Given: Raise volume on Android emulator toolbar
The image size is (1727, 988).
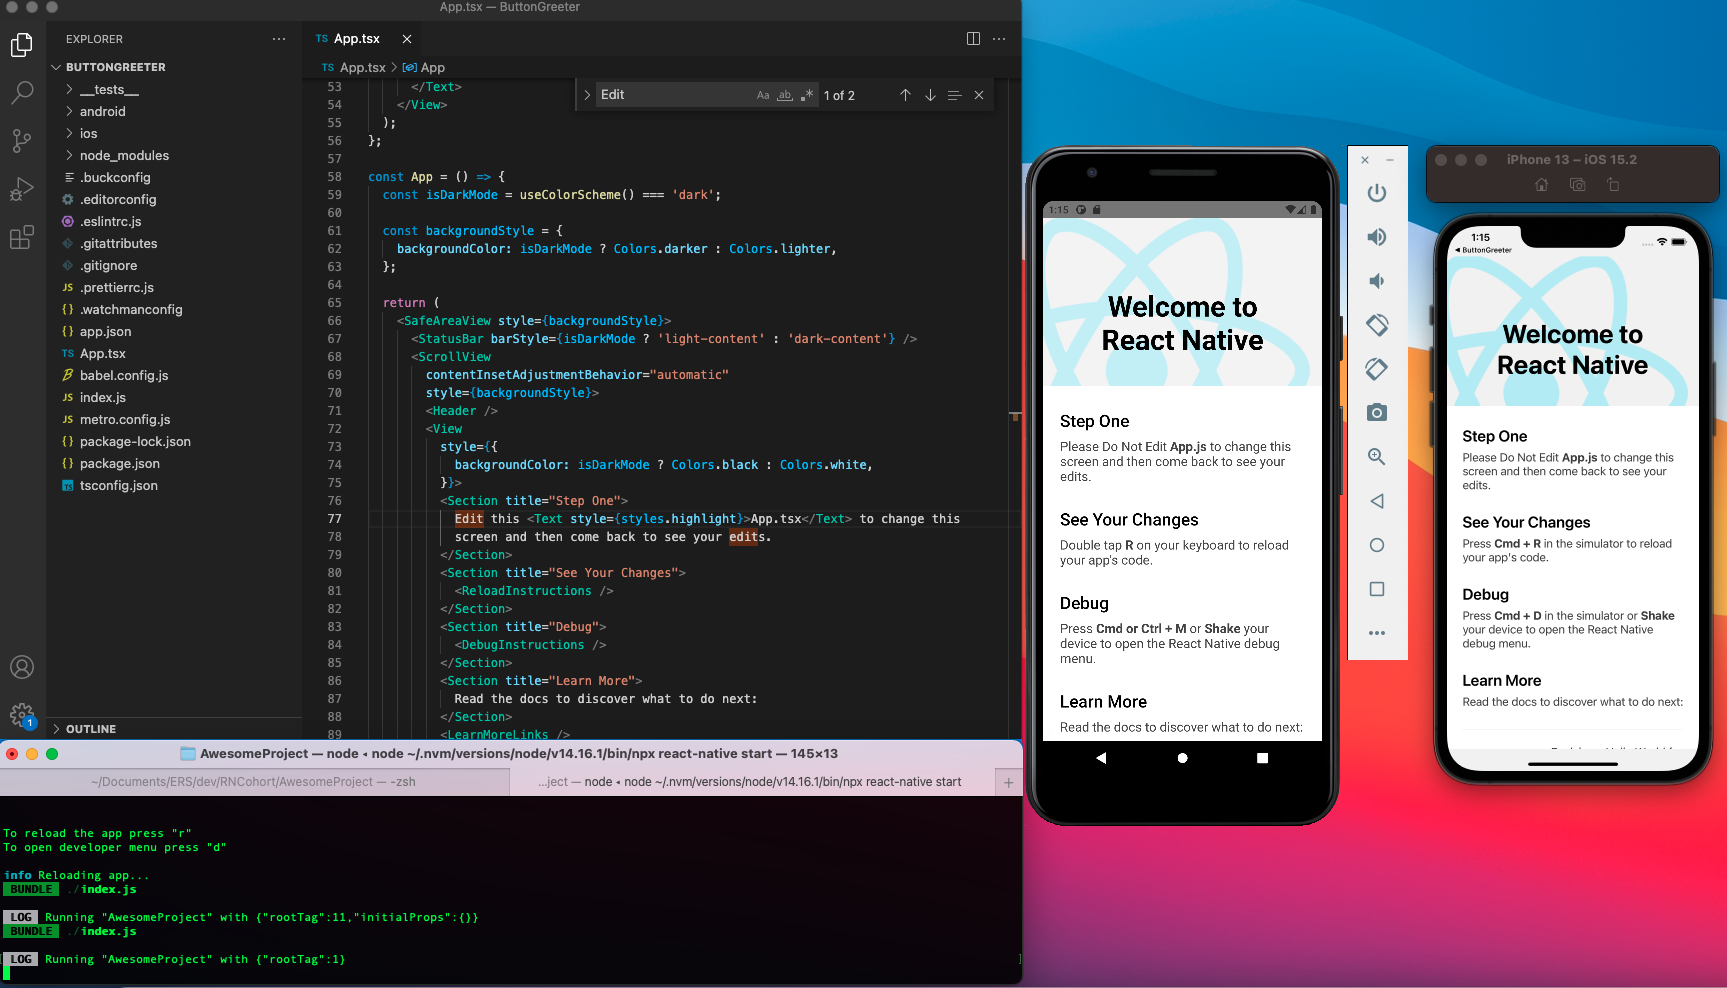Looking at the screenshot, I should point(1377,237).
